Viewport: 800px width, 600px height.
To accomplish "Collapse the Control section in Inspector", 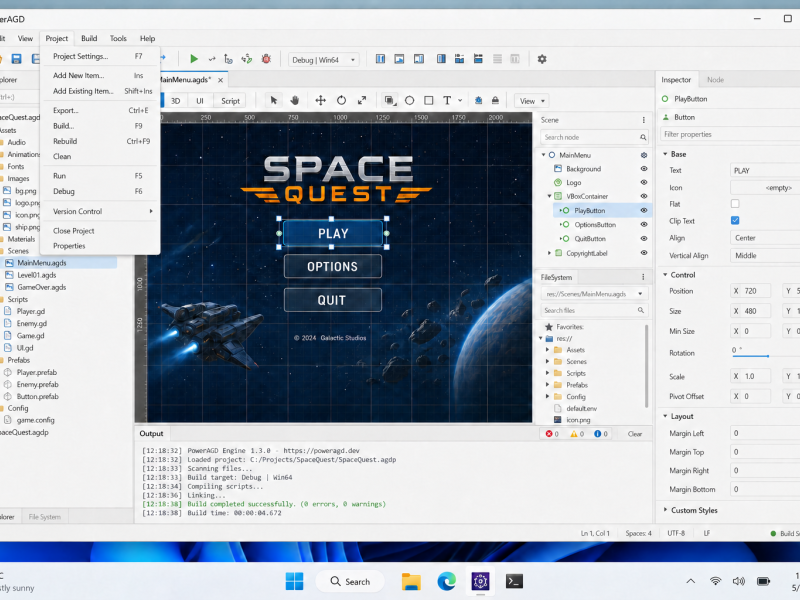I will tap(665, 274).
